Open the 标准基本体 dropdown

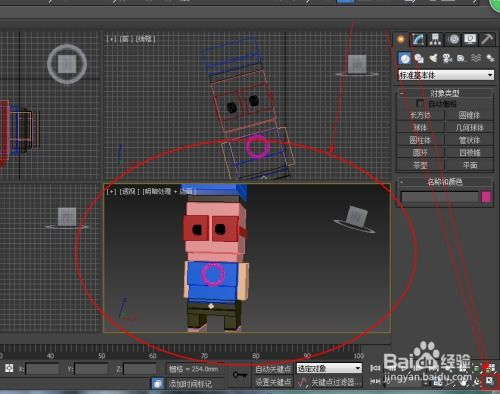[446, 75]
